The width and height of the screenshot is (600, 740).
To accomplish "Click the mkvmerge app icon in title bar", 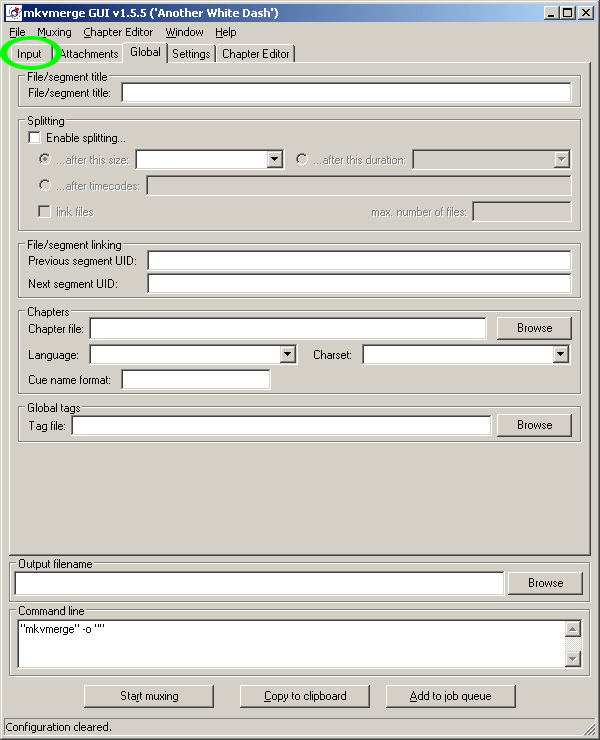I will click(x=14, y=13).
